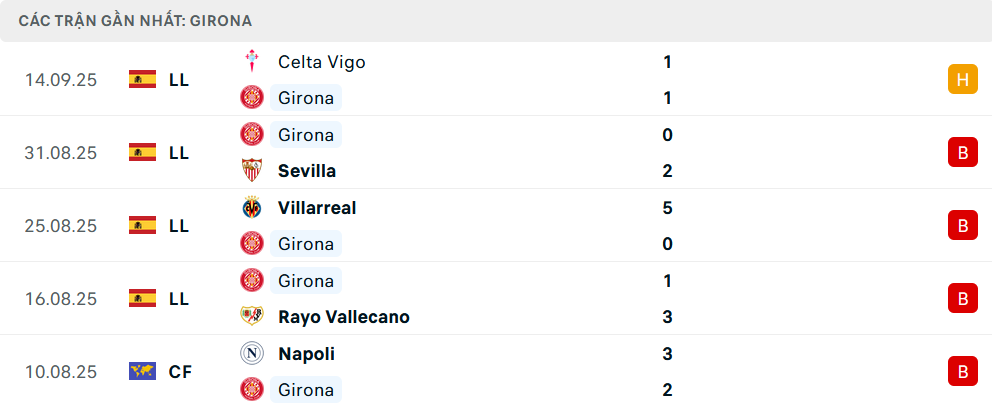Click the Napoli club crest
This screenshot has width=992, height=405.
click(251, 354)
